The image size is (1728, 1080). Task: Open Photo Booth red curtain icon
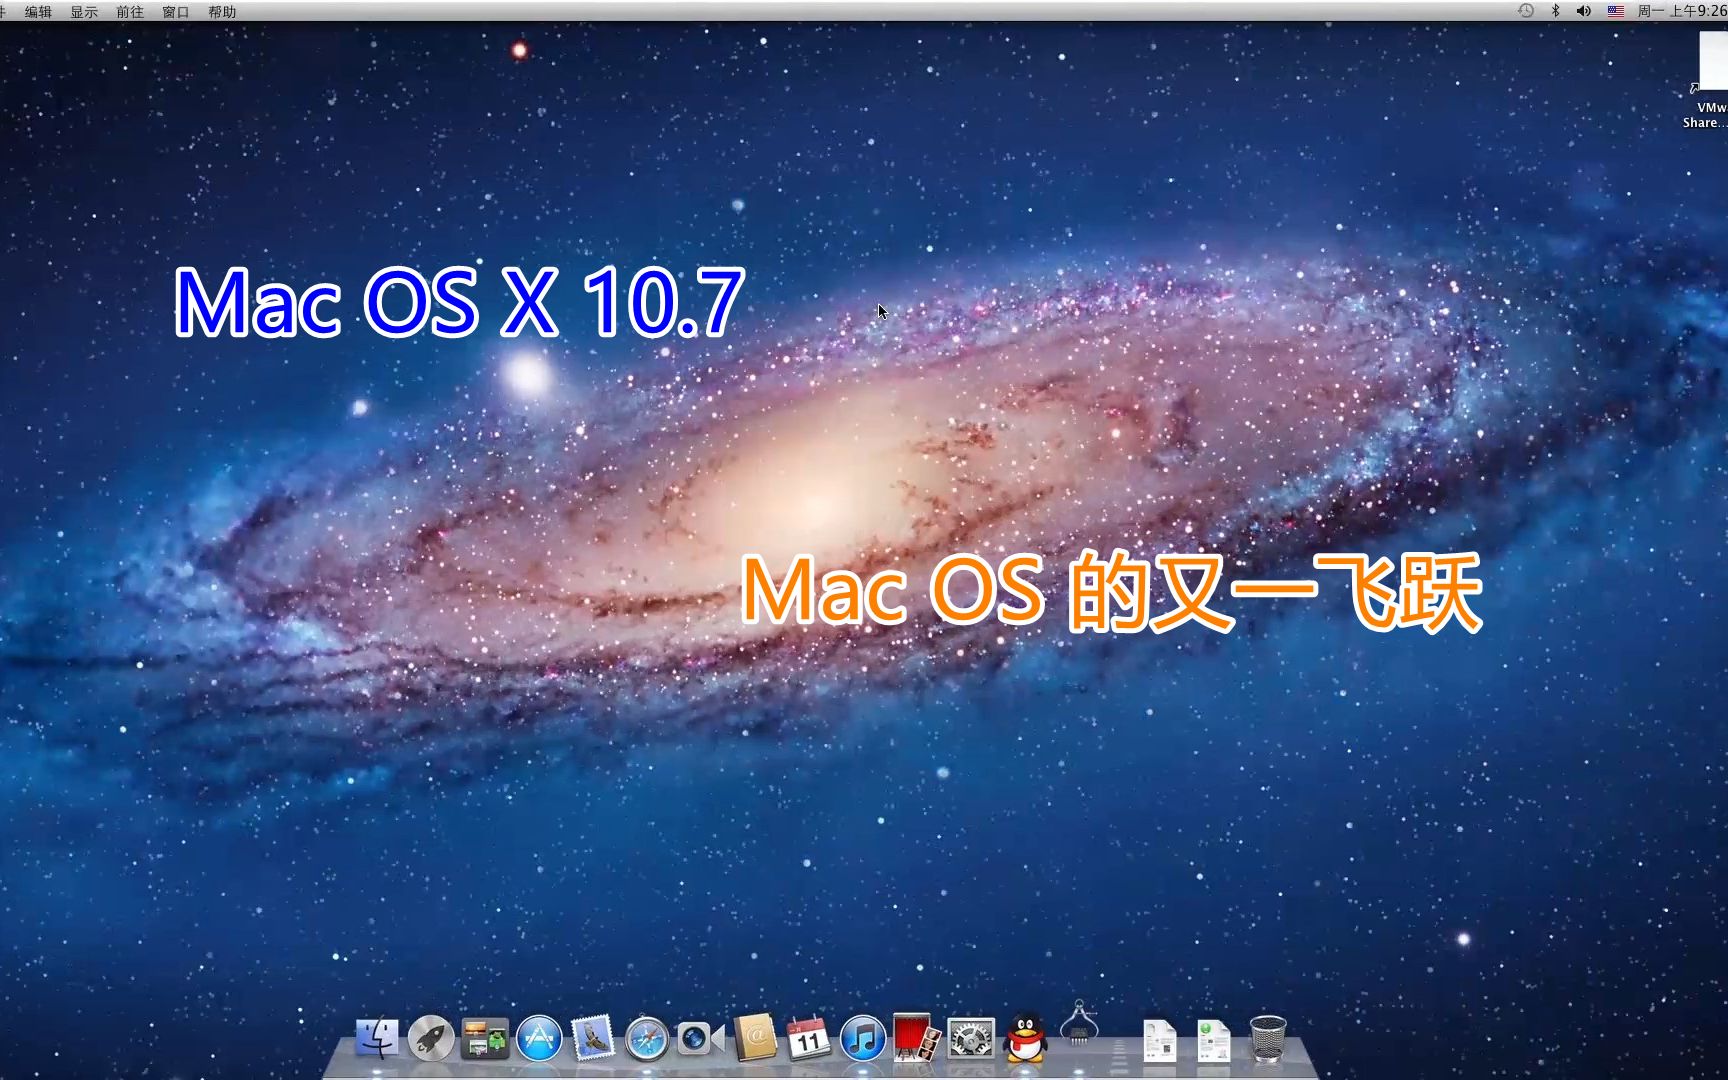point(916,1038)
